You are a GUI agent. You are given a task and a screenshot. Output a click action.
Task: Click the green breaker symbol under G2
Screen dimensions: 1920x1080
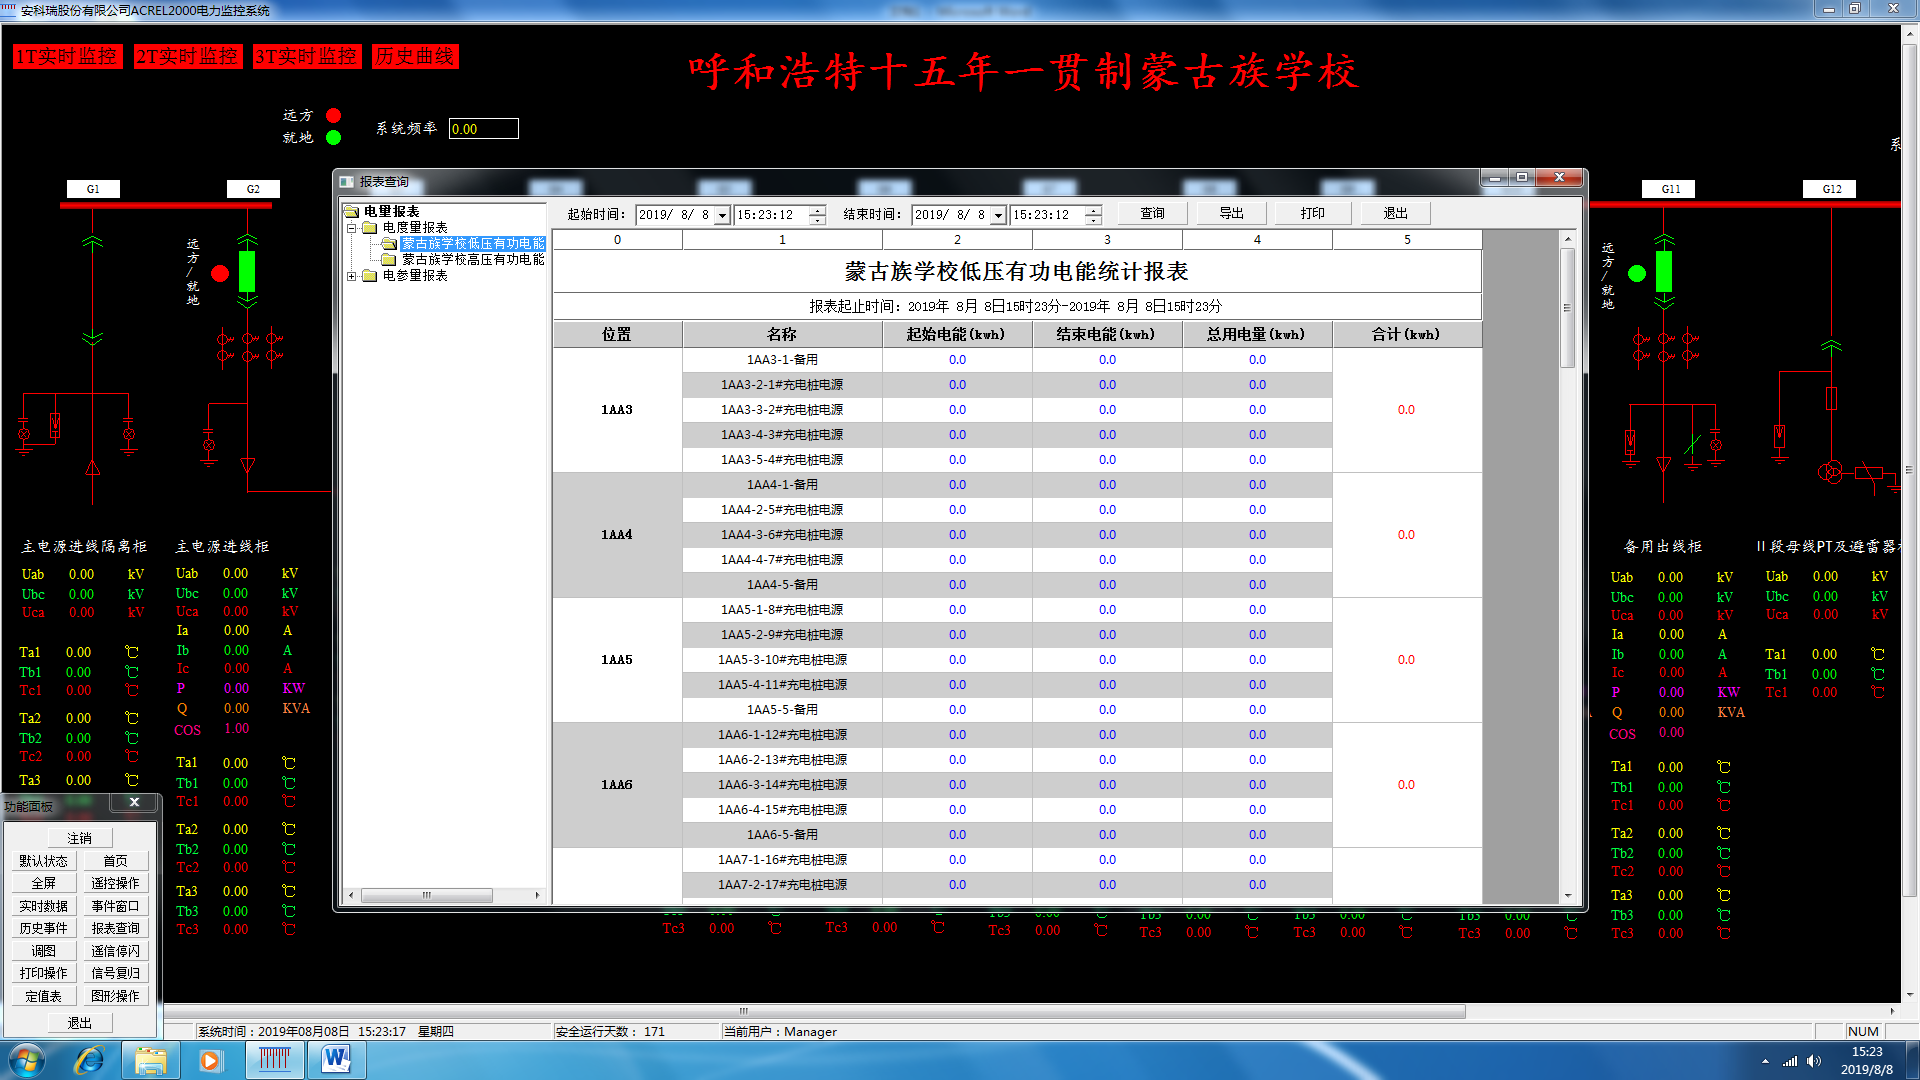pyautogui.click(x=247, y=271)
